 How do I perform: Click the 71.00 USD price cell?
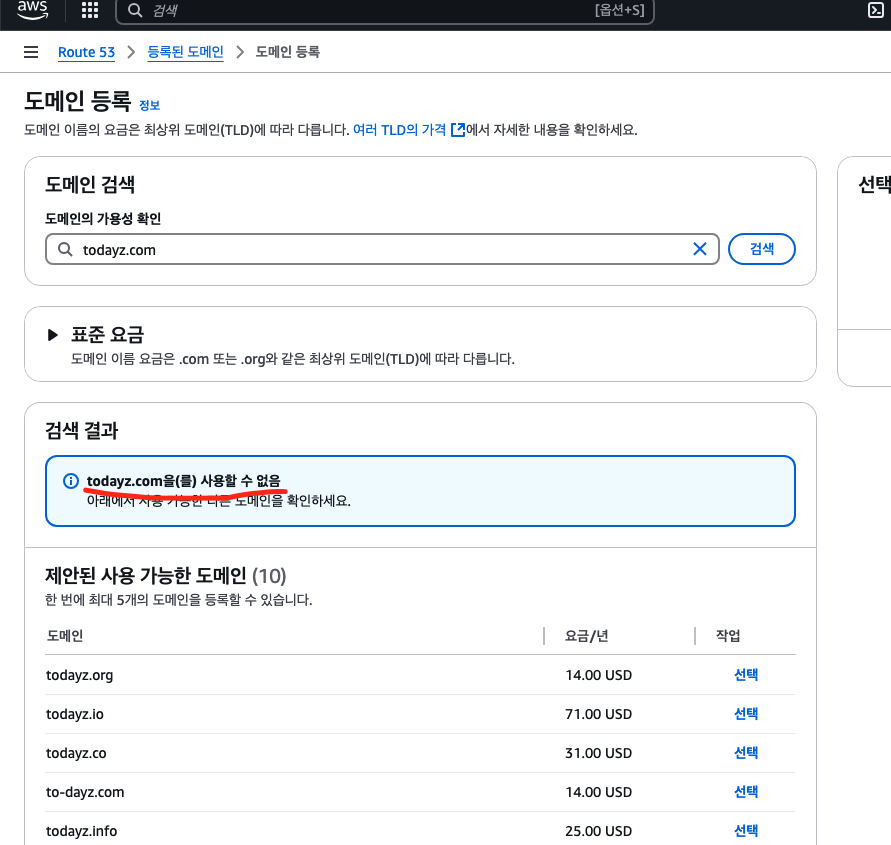click(598, 714)
